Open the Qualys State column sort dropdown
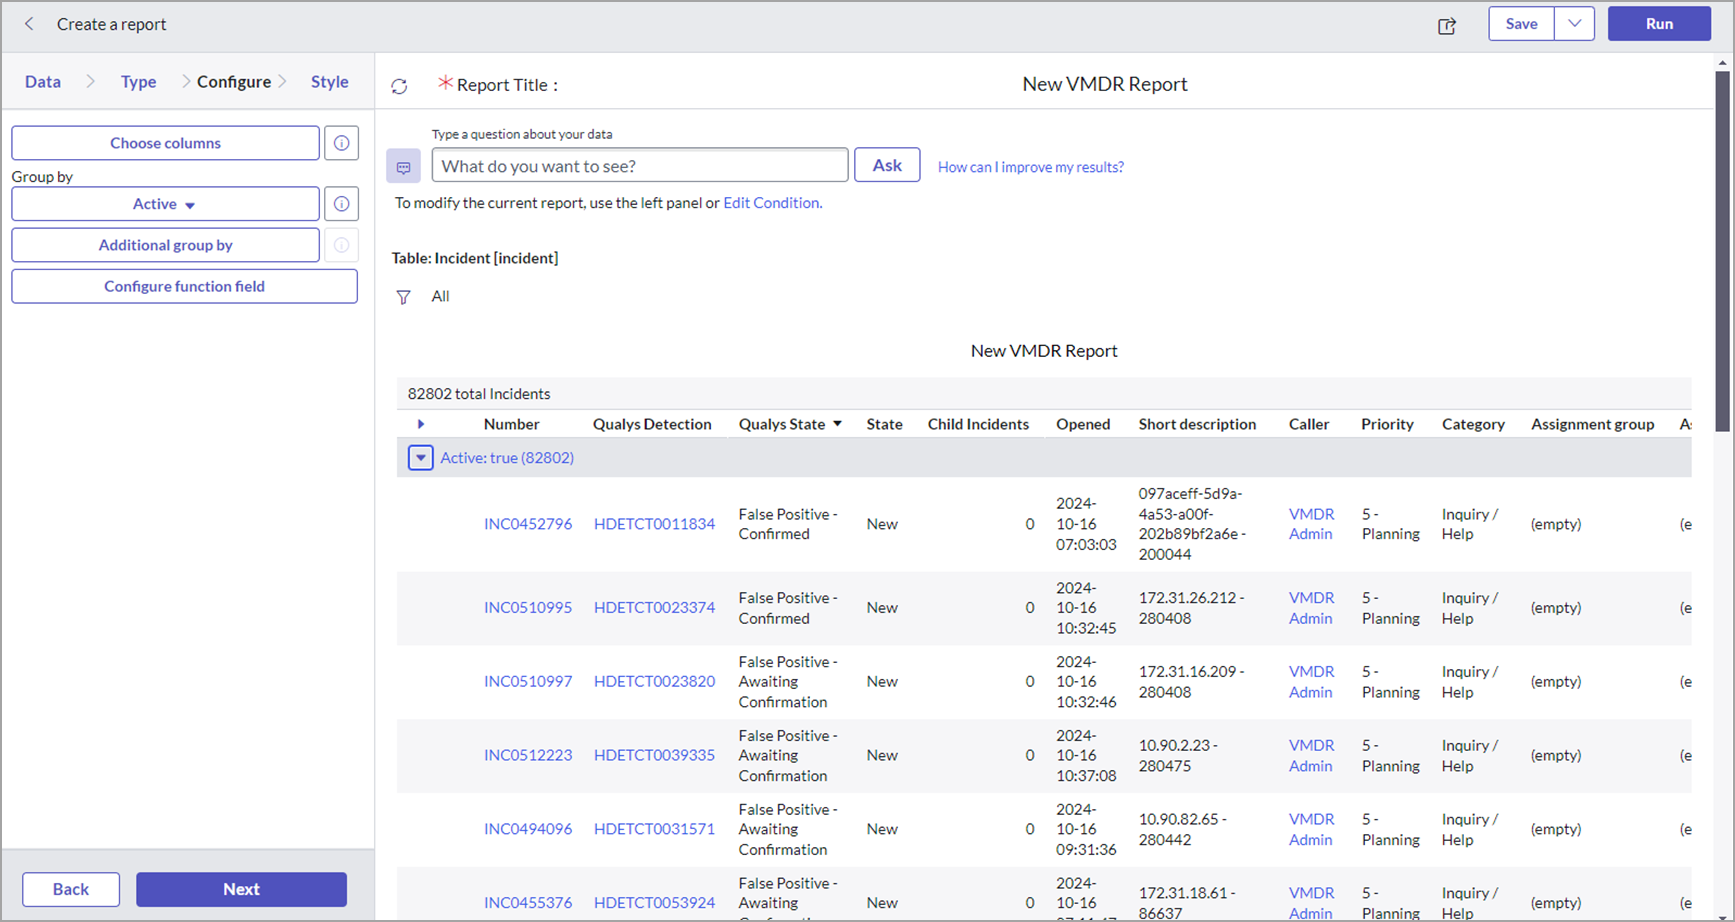 click(x=838, y=423)
